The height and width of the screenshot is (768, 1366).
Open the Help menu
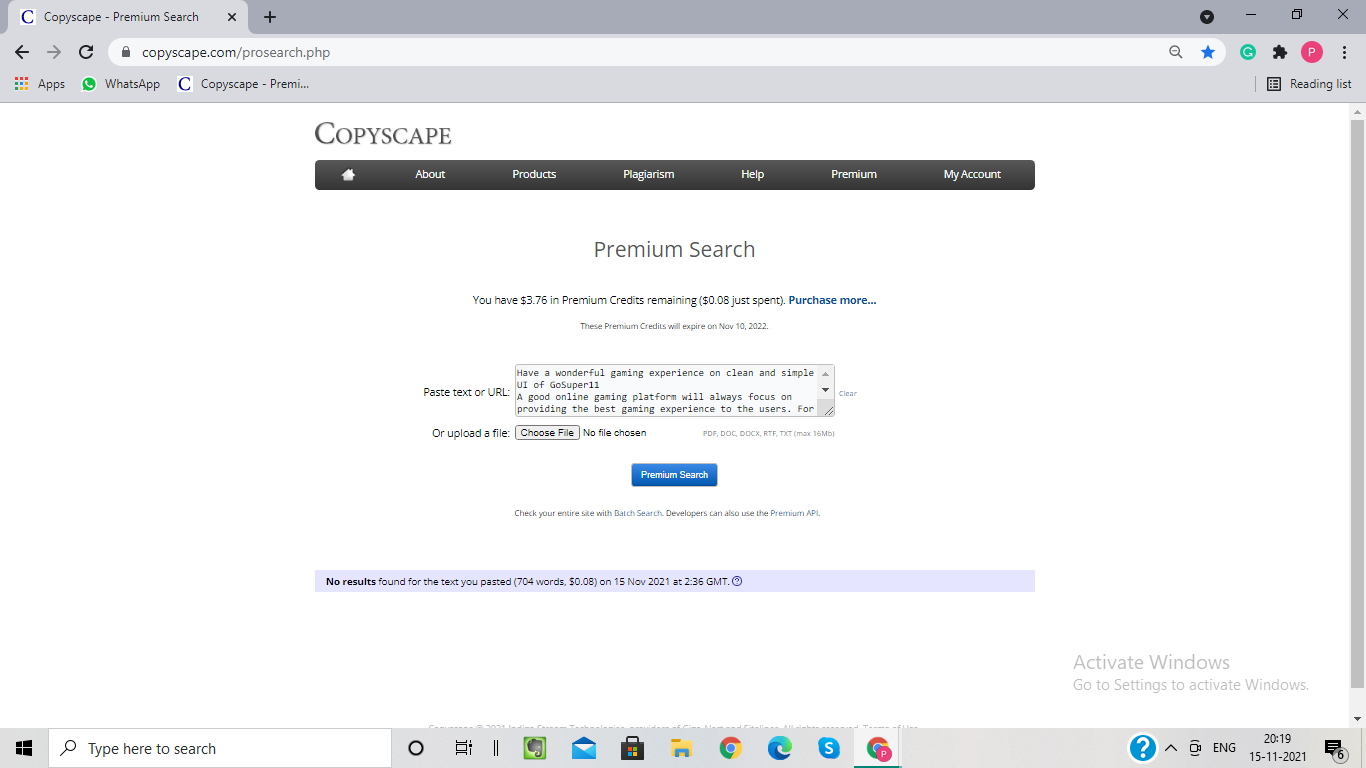point(752,174)
